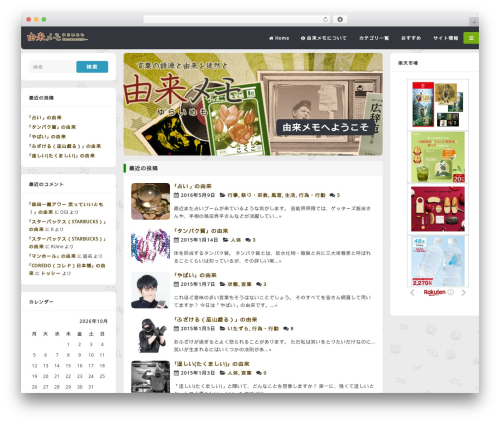Show next Rakuten ad with right arrow
Viewport: 500px width, 423px height.
464,293
